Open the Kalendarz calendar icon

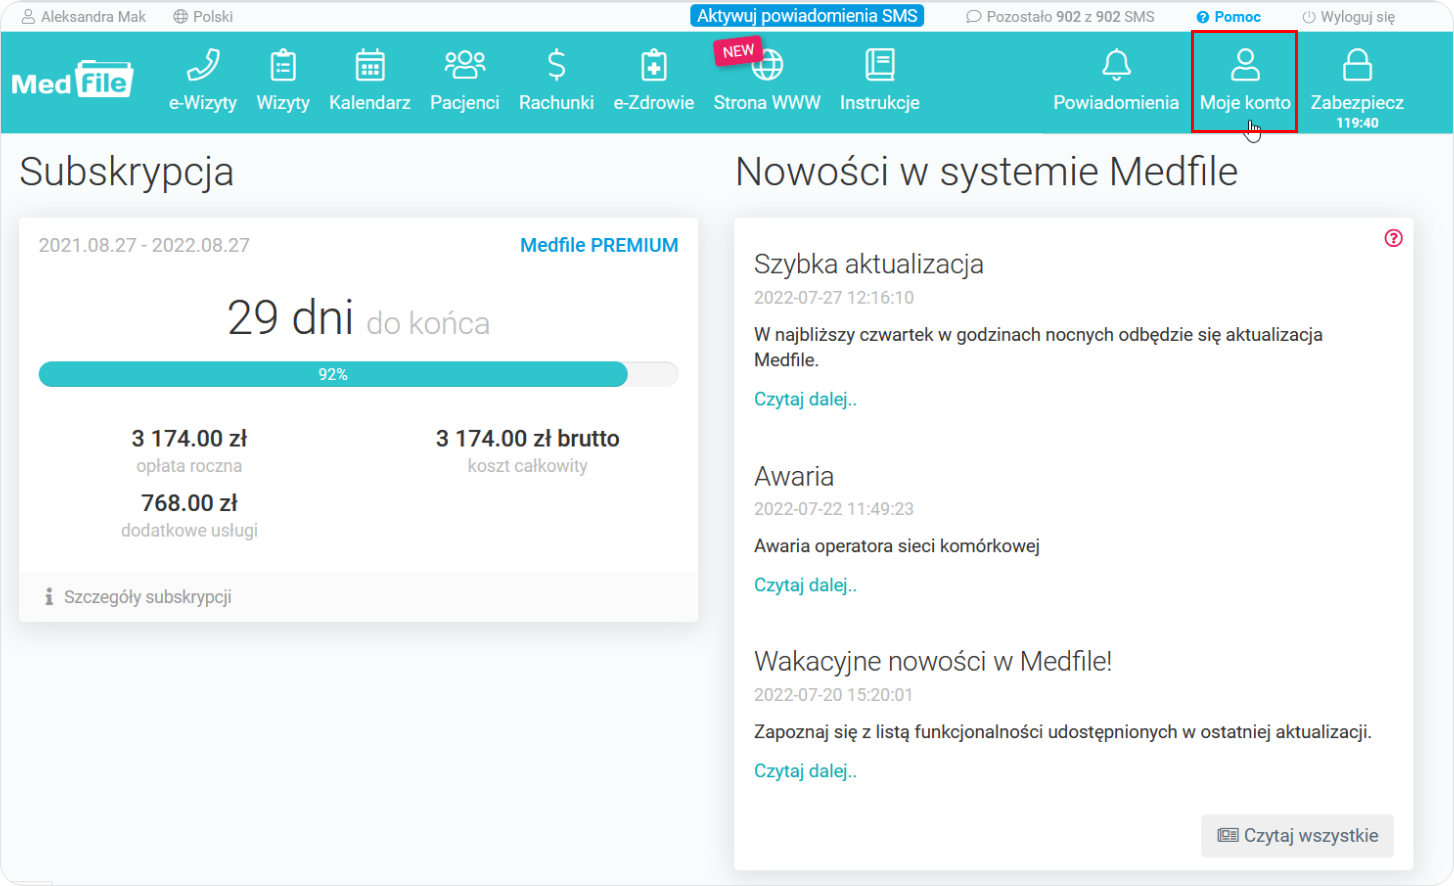pos(370,65)
